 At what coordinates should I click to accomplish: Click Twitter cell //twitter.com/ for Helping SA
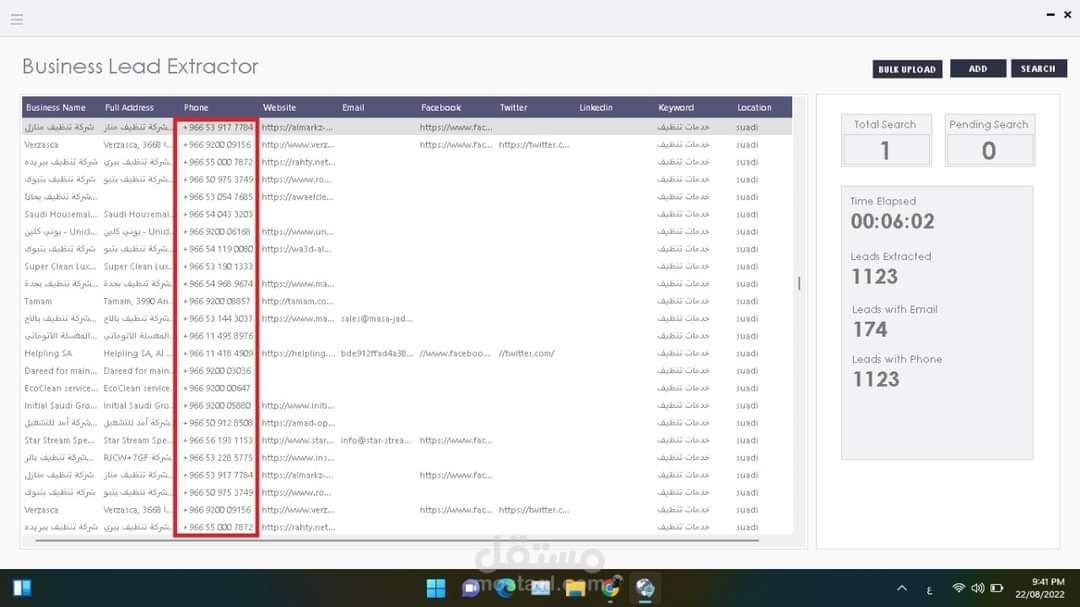pyautogui.click(x=527, y=353)
